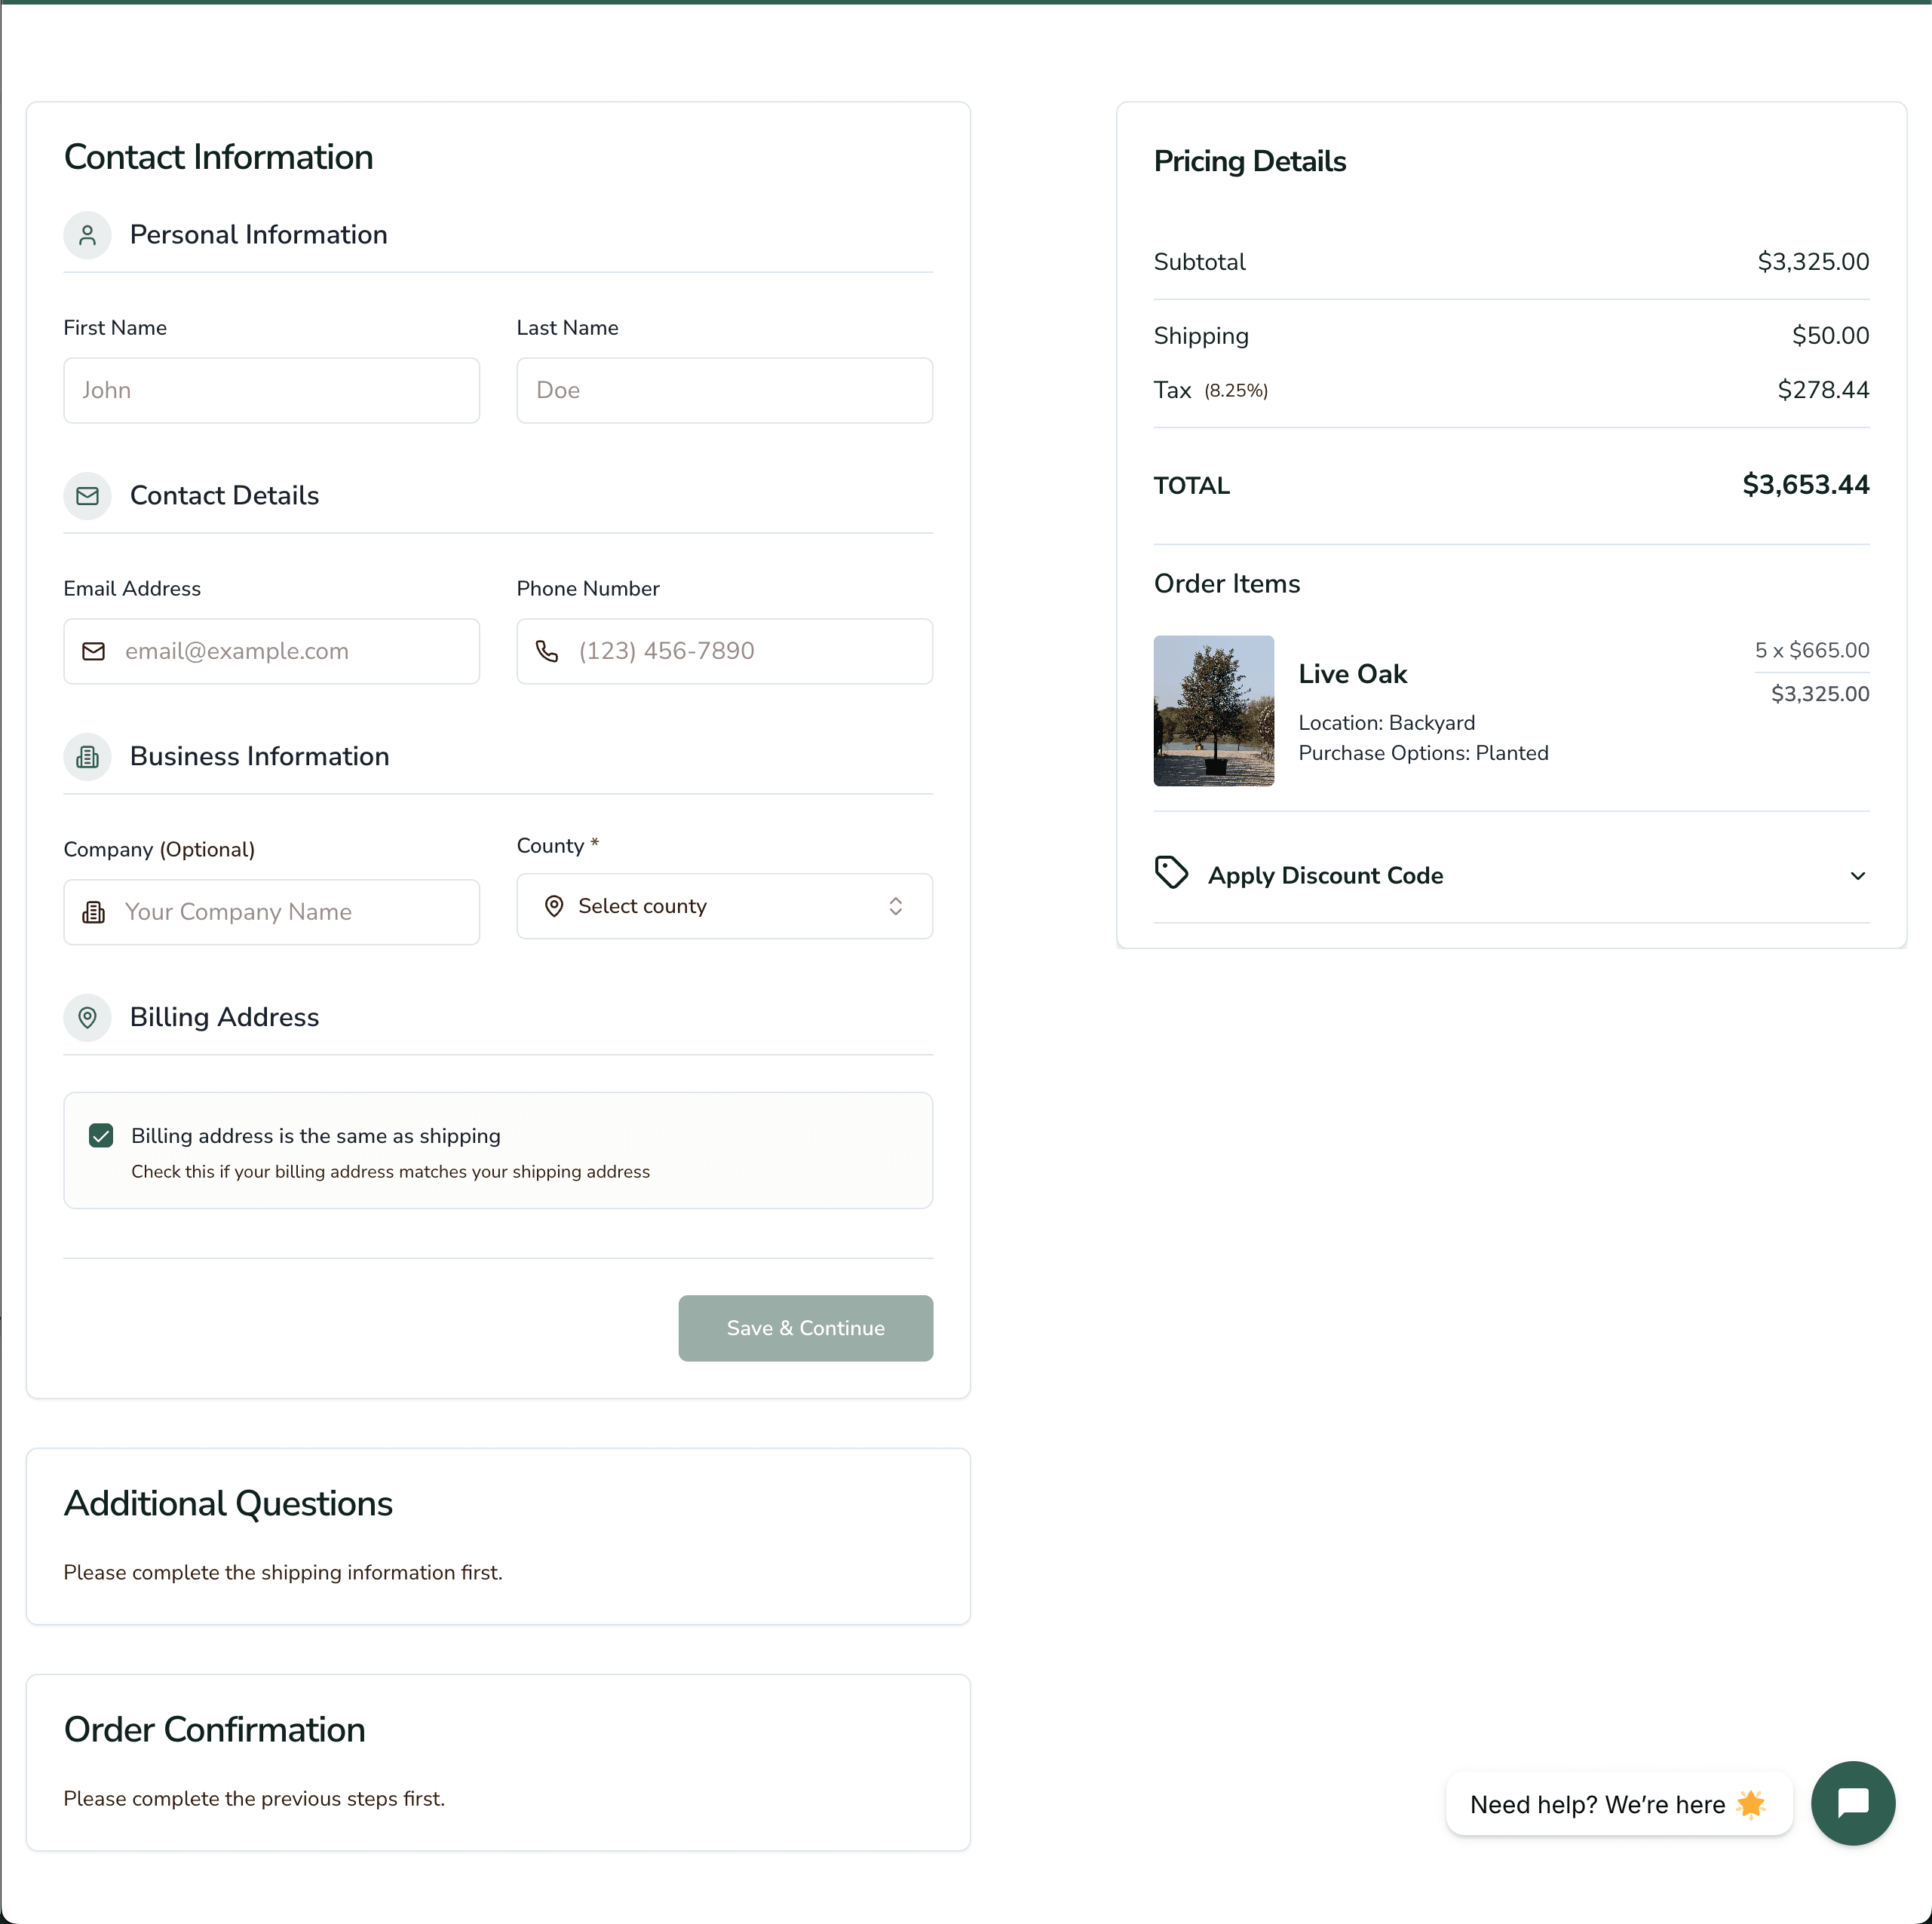The image size is (1932, 1924).
Task: Uncheck billing address same as shipping
Action: [x=101, y=1136]
